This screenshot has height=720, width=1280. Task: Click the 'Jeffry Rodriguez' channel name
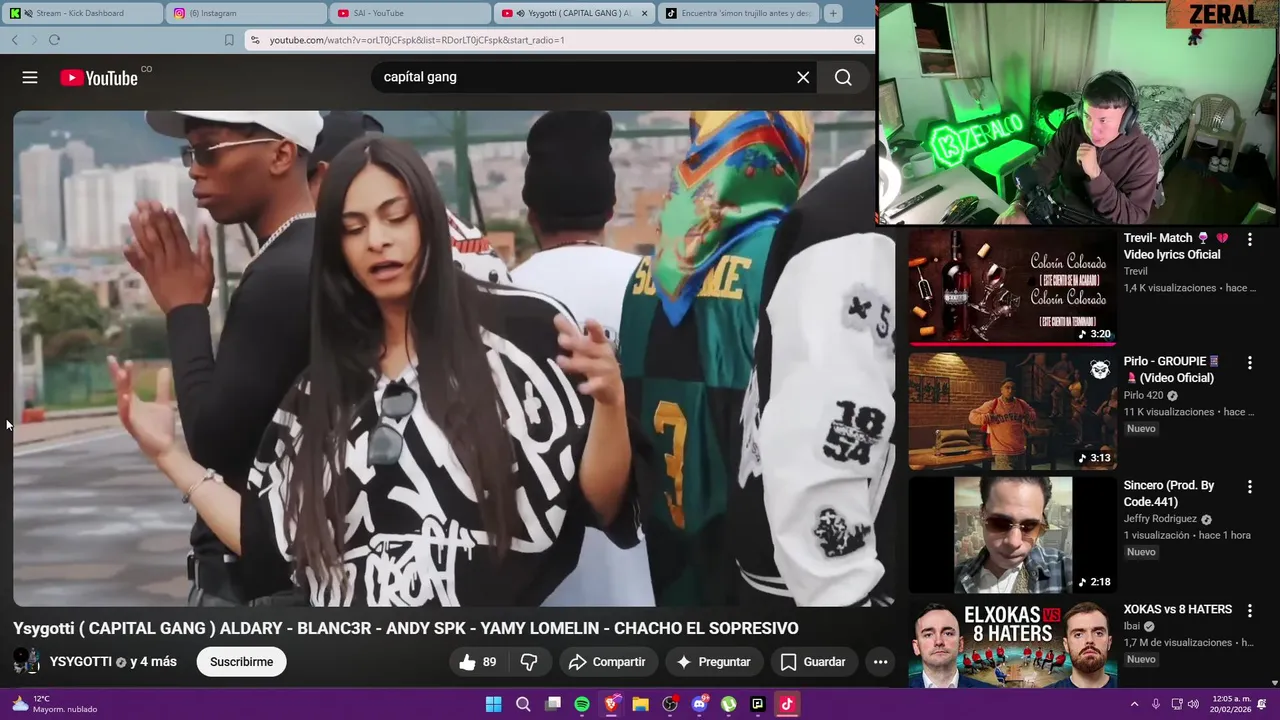click(x=1160, y=519)
